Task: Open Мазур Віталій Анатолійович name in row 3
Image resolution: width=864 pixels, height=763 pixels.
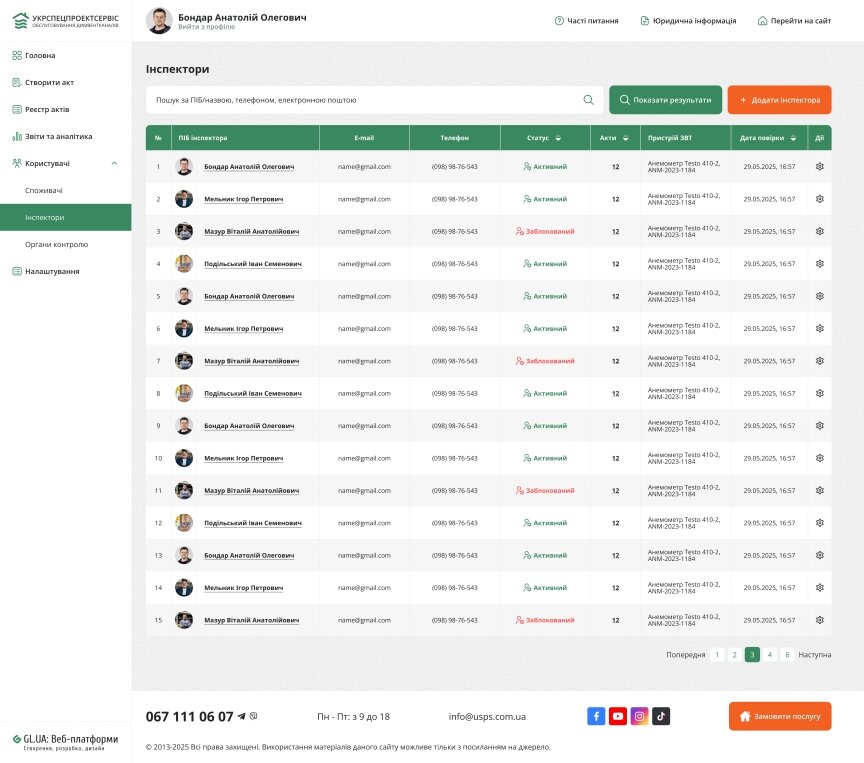Action: click(x=251, y=231)
